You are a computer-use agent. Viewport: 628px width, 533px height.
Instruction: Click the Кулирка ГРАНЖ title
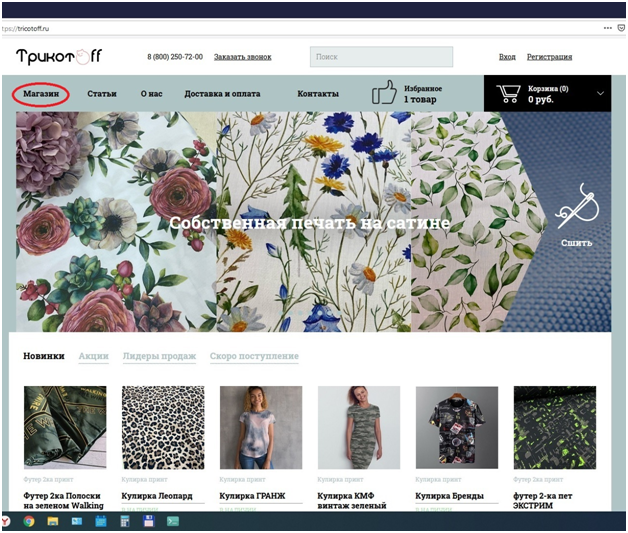(252, 496)
